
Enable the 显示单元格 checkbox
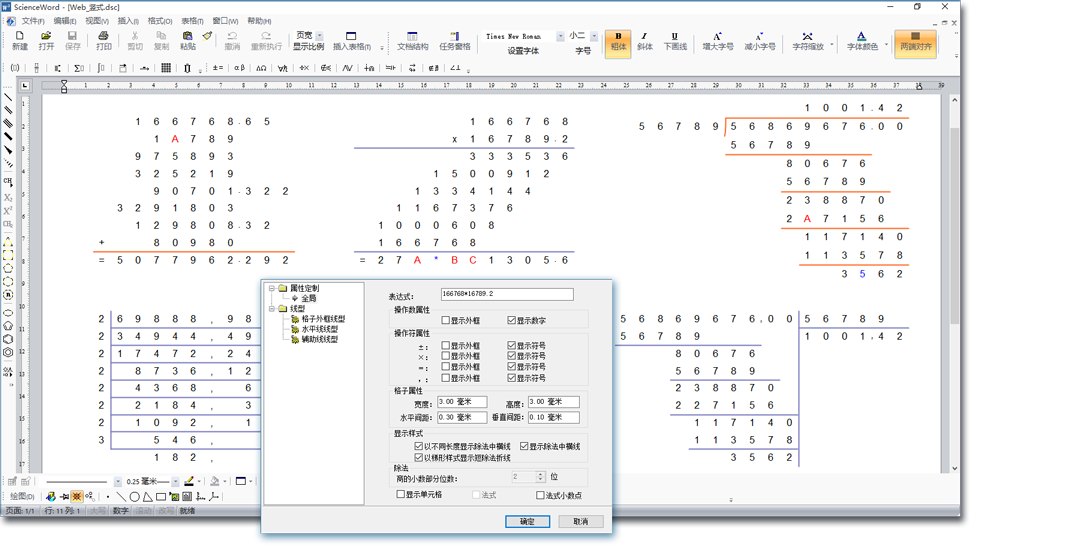(401, 495)
